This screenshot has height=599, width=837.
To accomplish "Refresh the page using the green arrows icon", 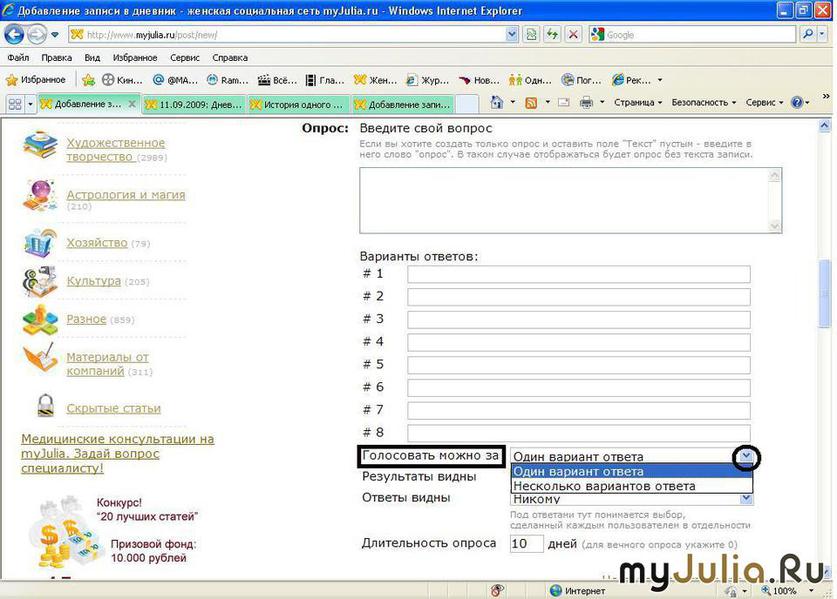I will pyautogui.click(x=551, y=34).
